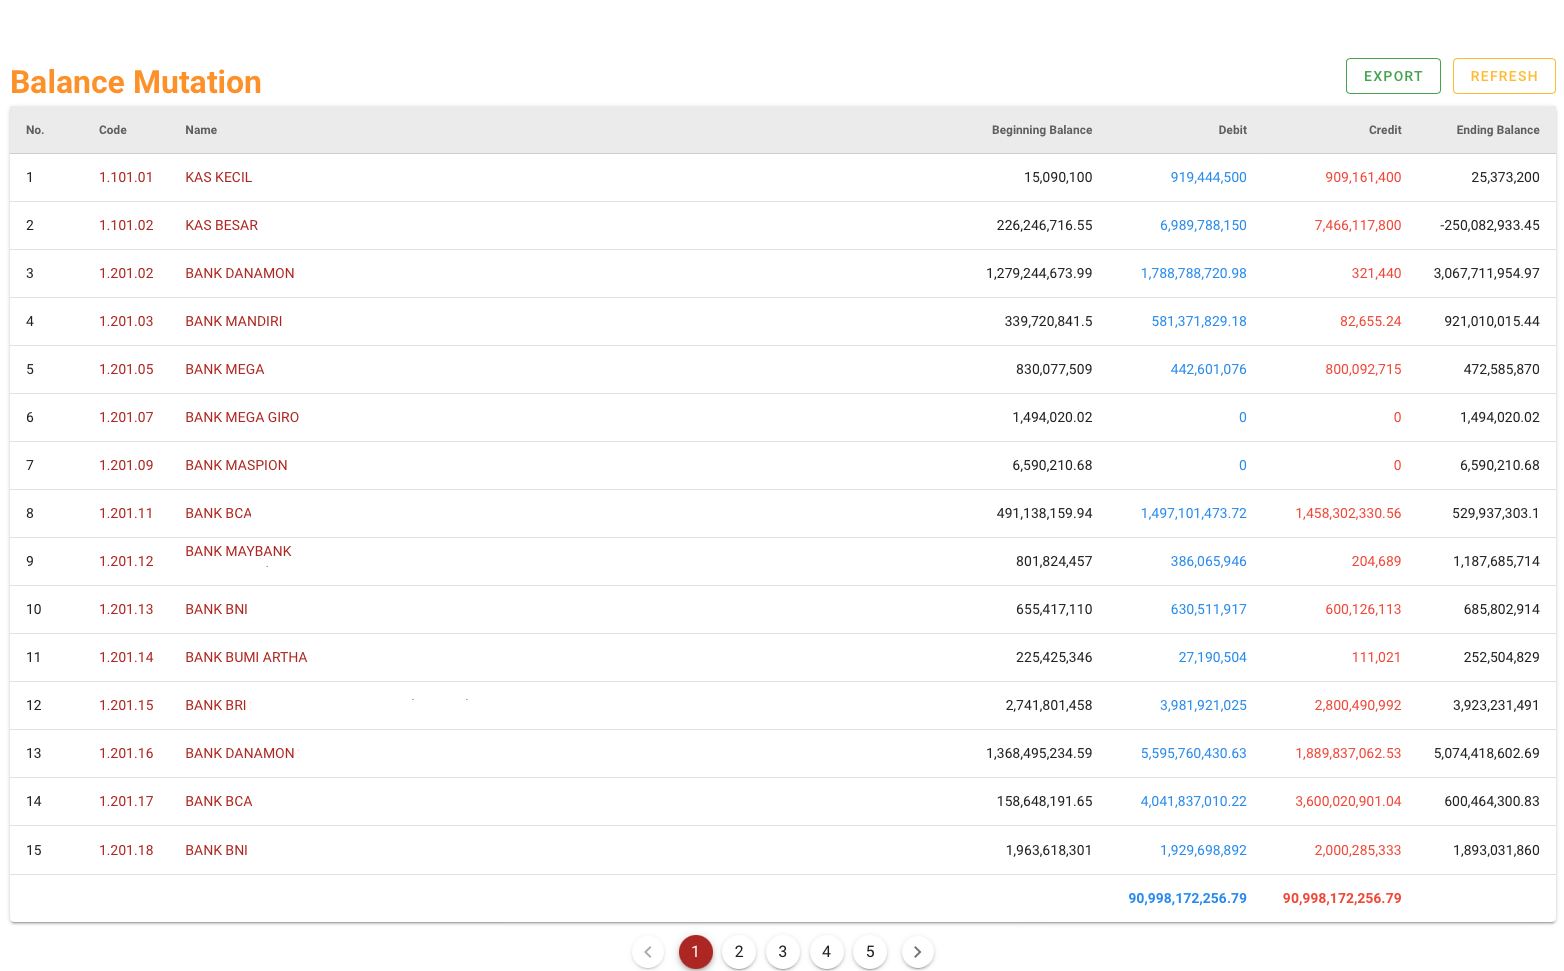Open the KAS BESAR account name
The width and height of the screenshot is (1564, 971).
[x=221, y=225]
